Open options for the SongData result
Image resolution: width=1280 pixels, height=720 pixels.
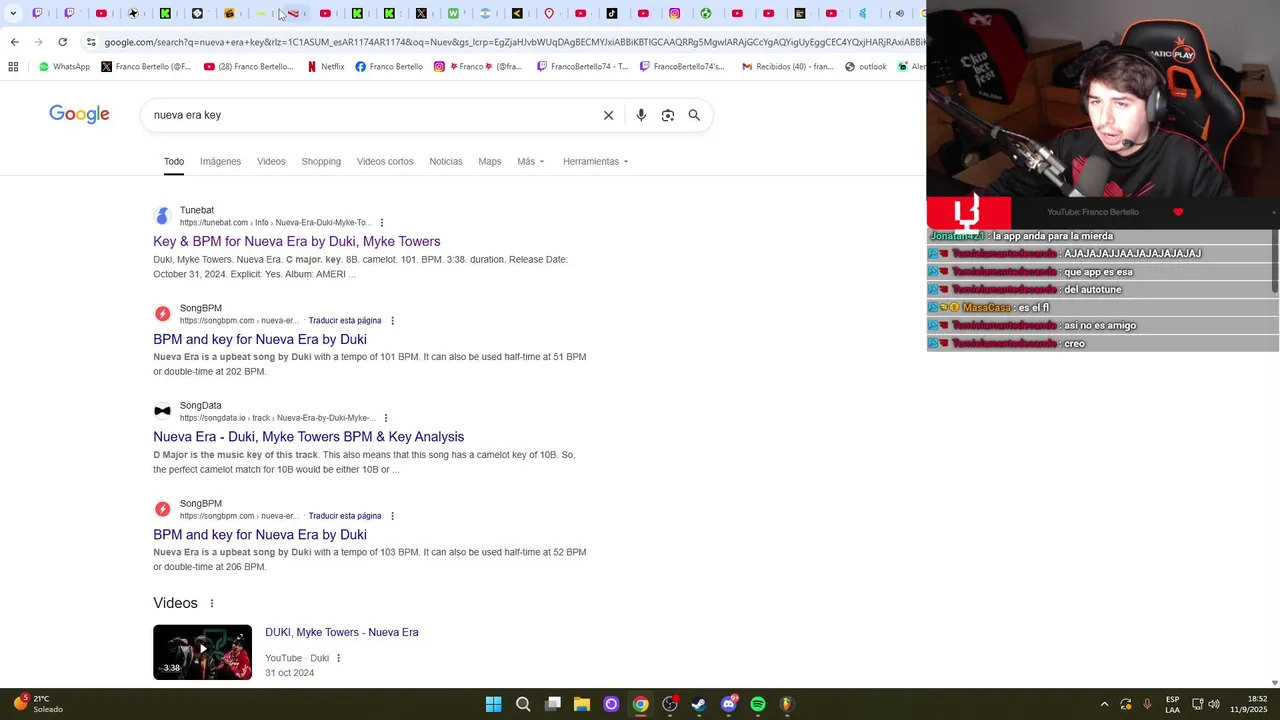pos(386,418)
